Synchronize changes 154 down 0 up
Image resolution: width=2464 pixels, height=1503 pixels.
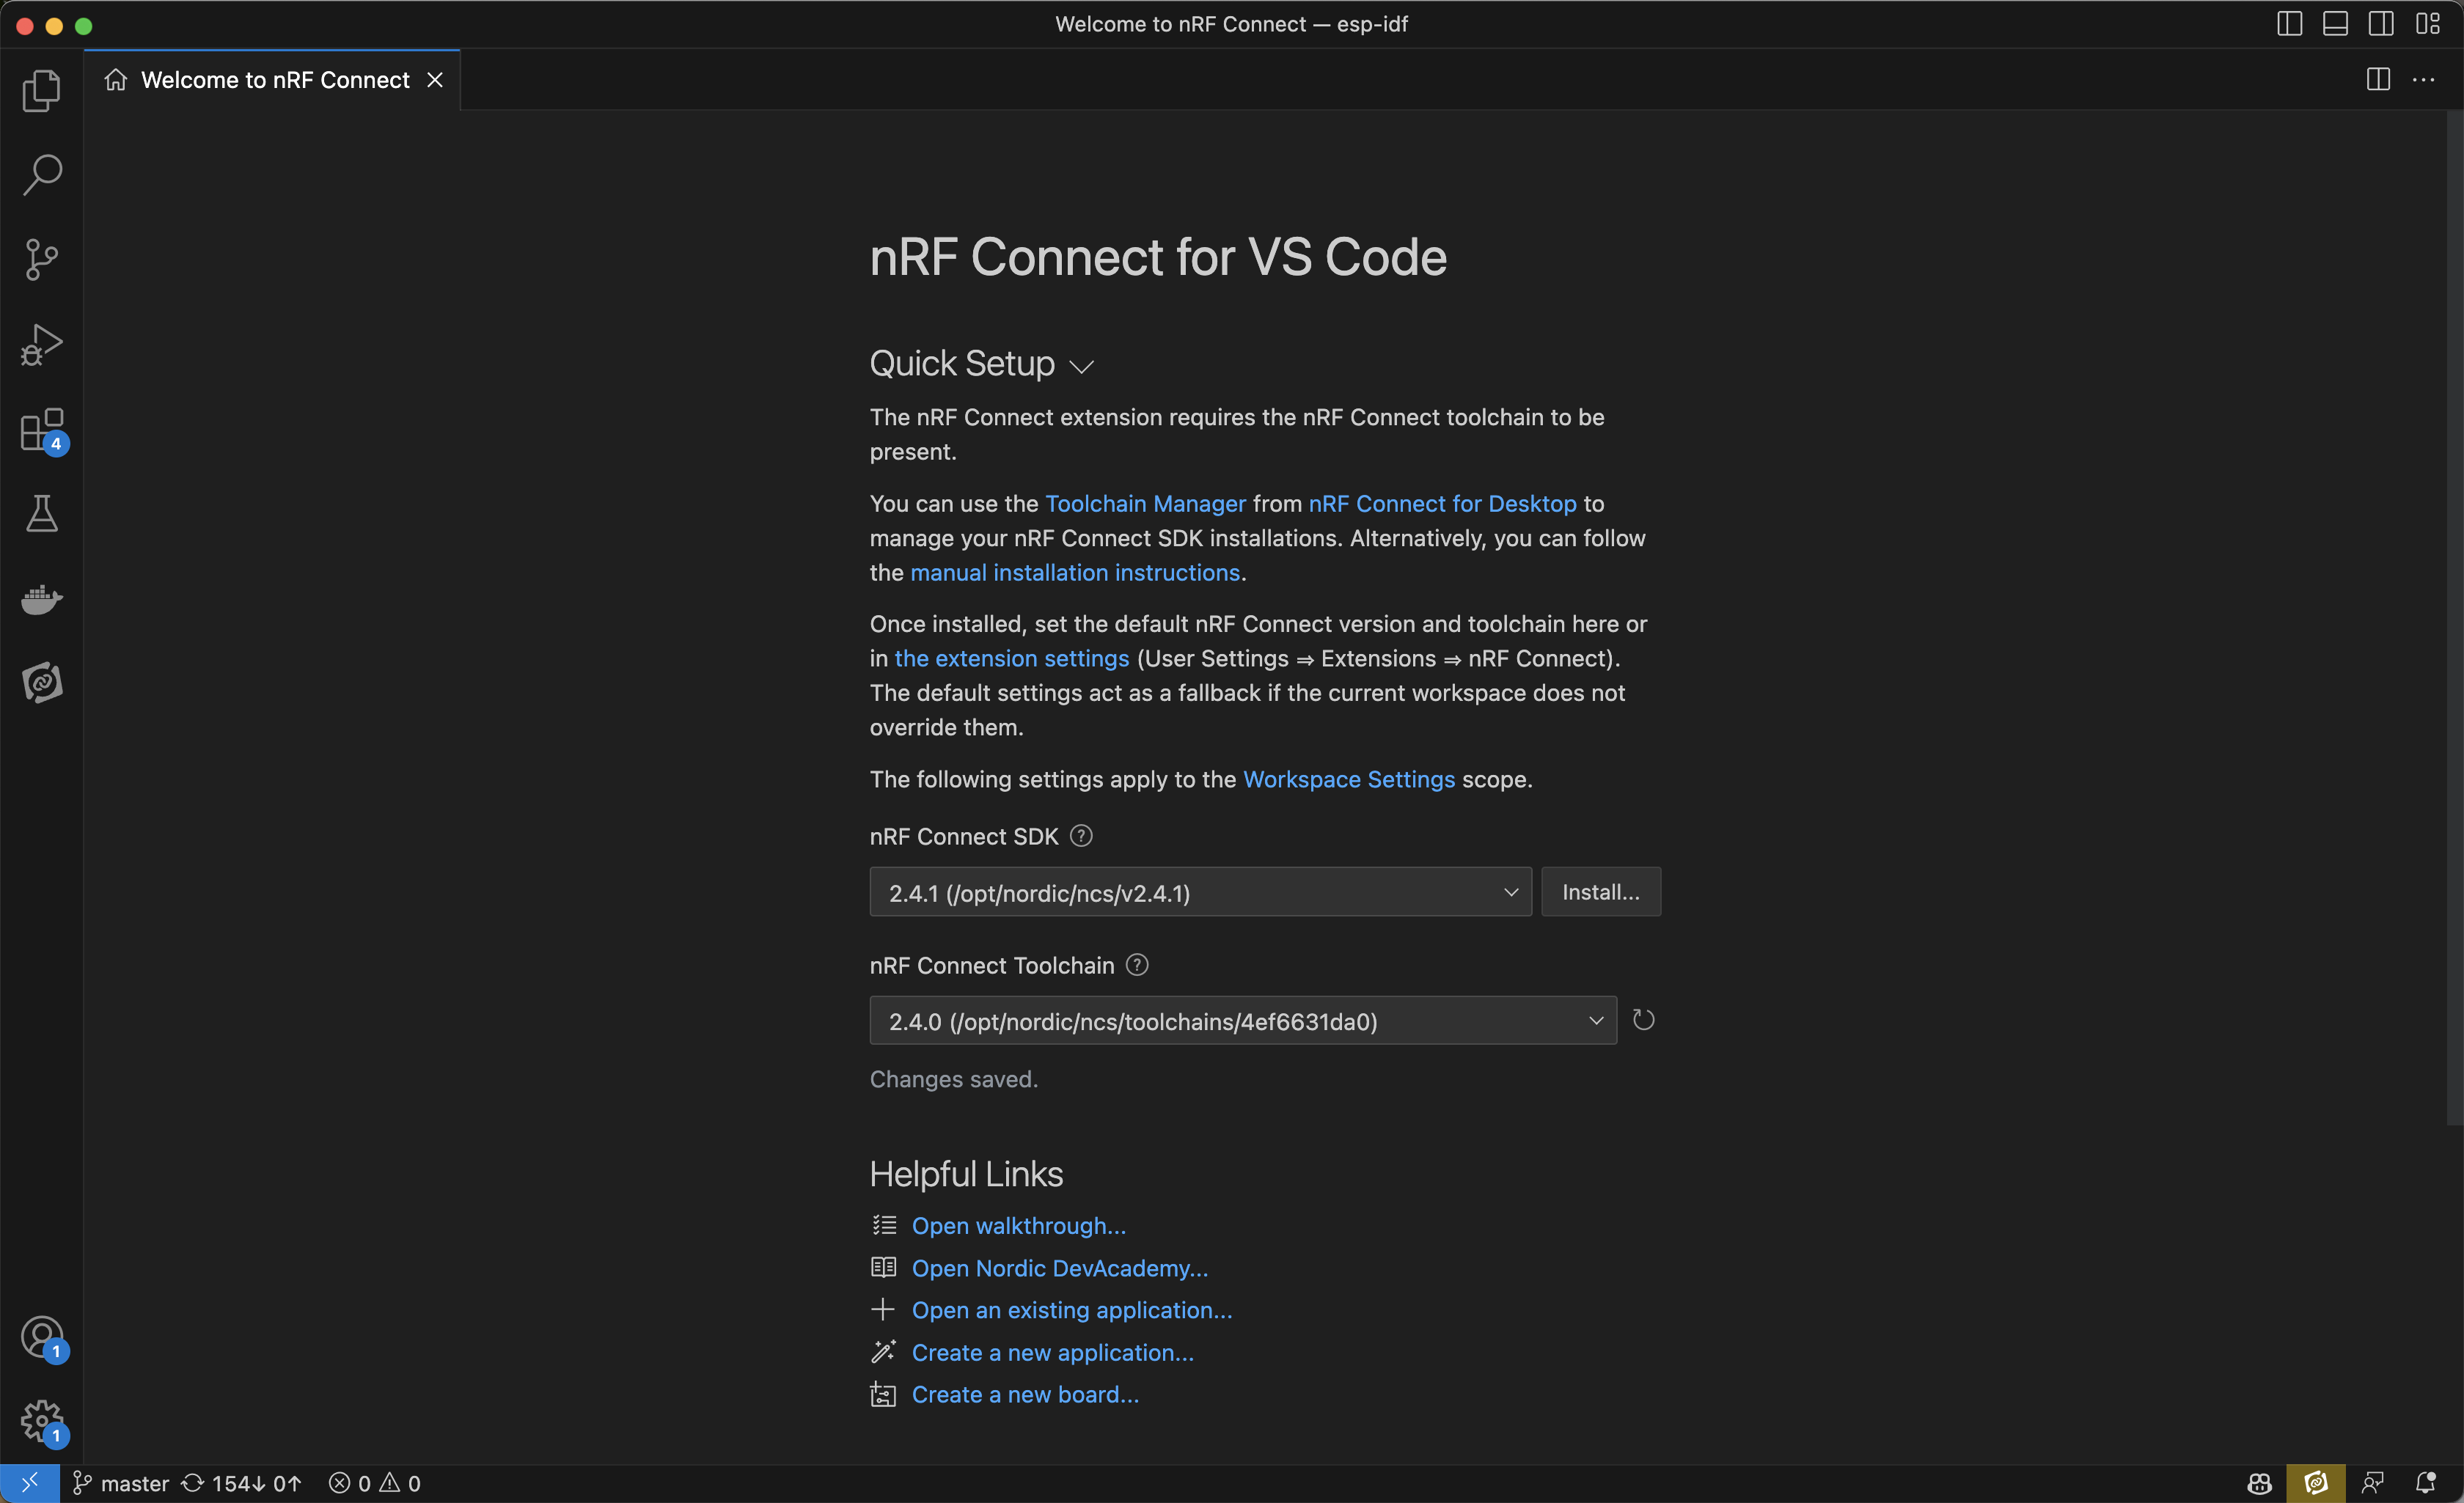(241, 1483)
